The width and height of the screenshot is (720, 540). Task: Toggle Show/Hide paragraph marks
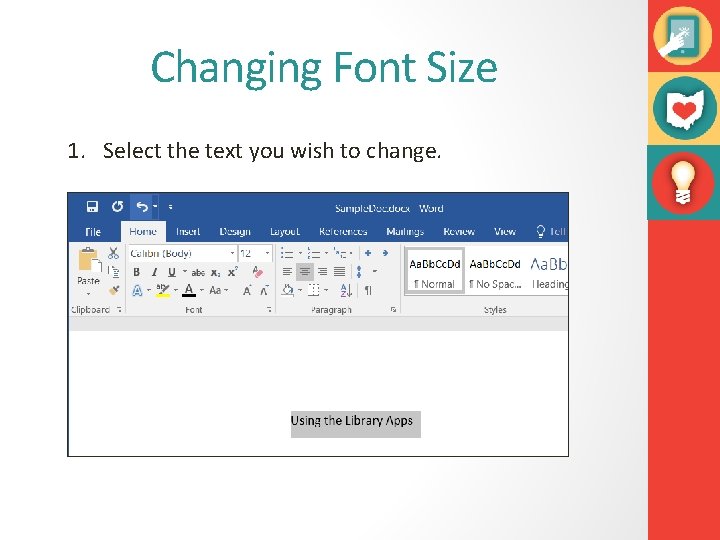368,290
